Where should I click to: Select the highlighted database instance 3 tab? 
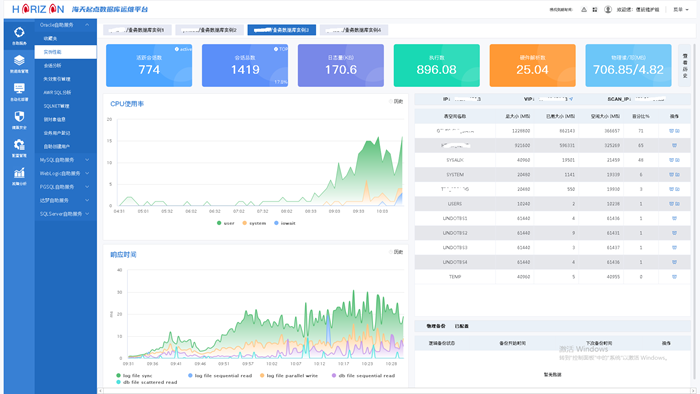click(x=282, y=30)
